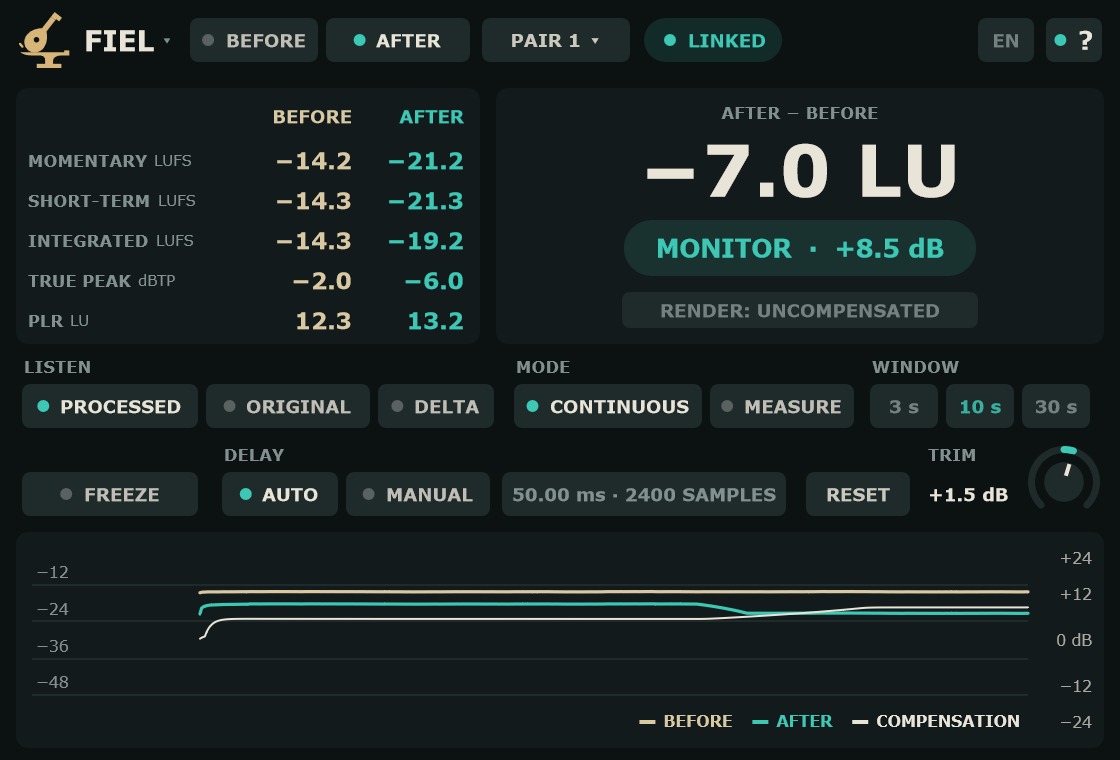This screenshot has height=760, width=1120.
Task: Click the After true peak value -6.0
Action: click(434, 281)
